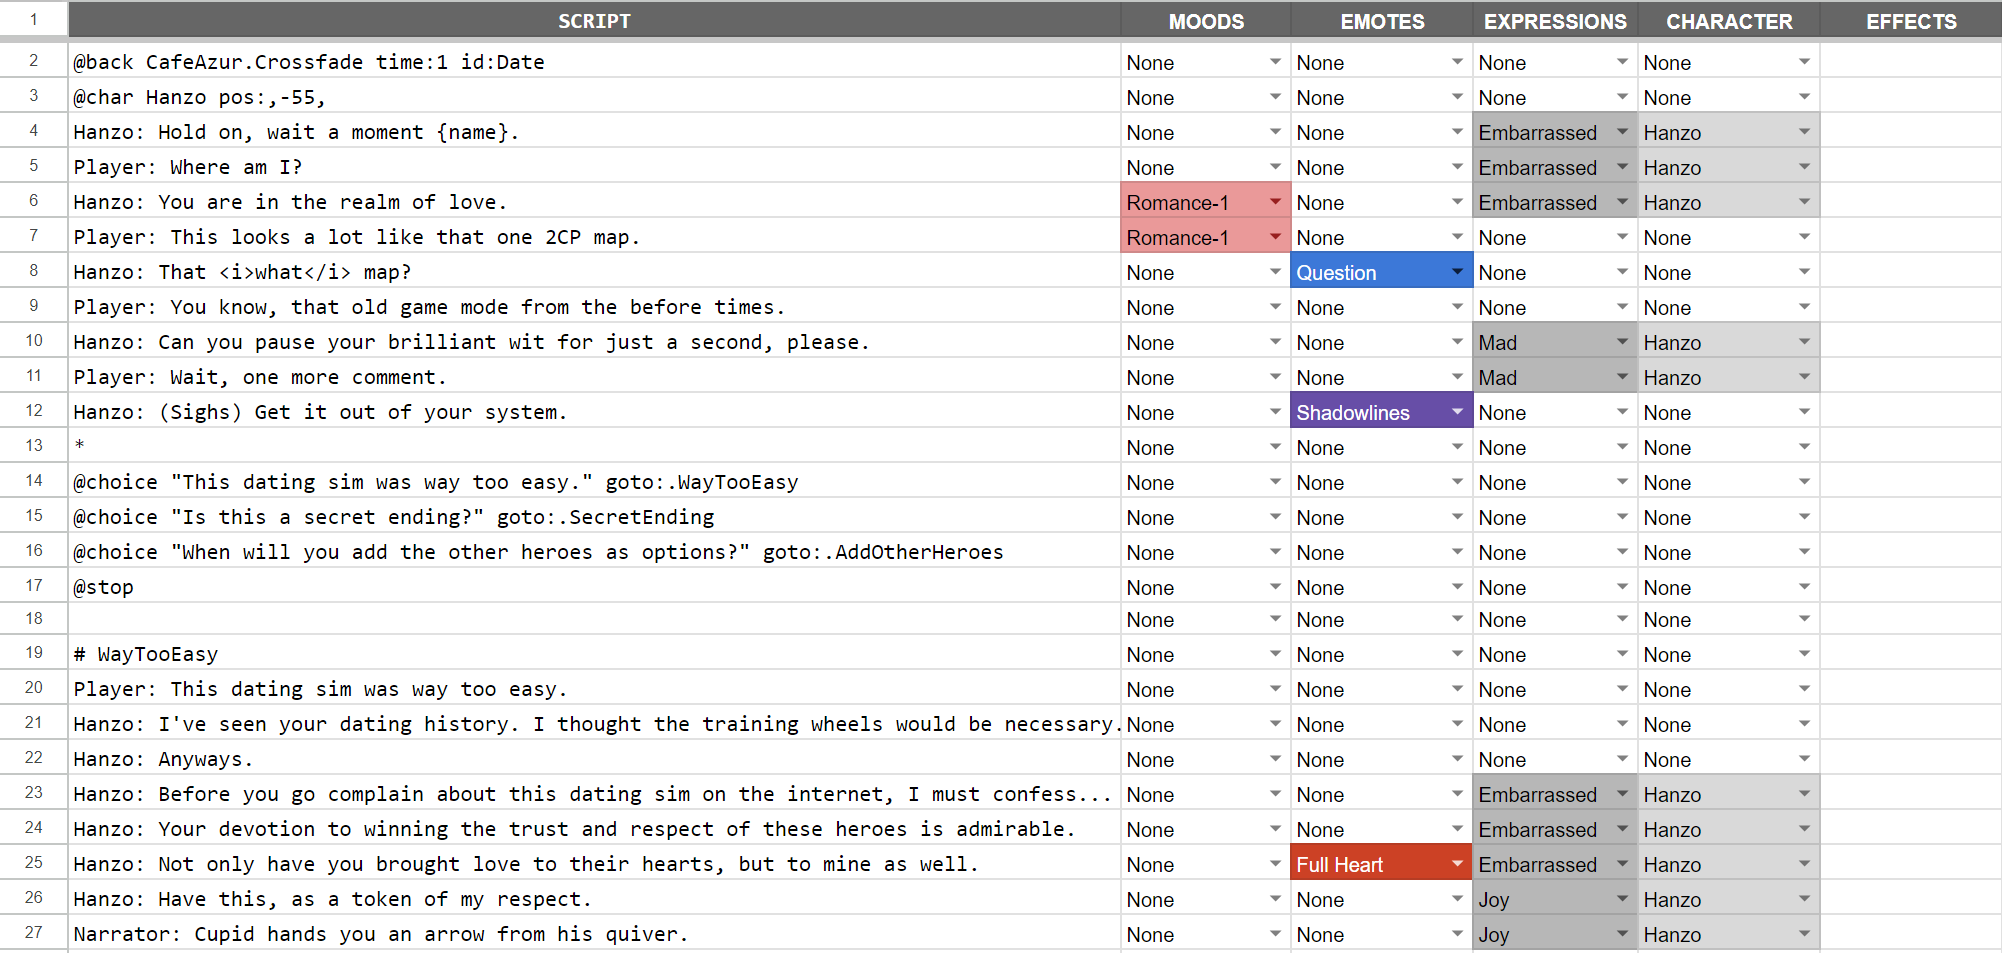Open the Romance-1 mood dropdown in row 7
Screen dimensions: 2003x956
(x=1275, y=237)
